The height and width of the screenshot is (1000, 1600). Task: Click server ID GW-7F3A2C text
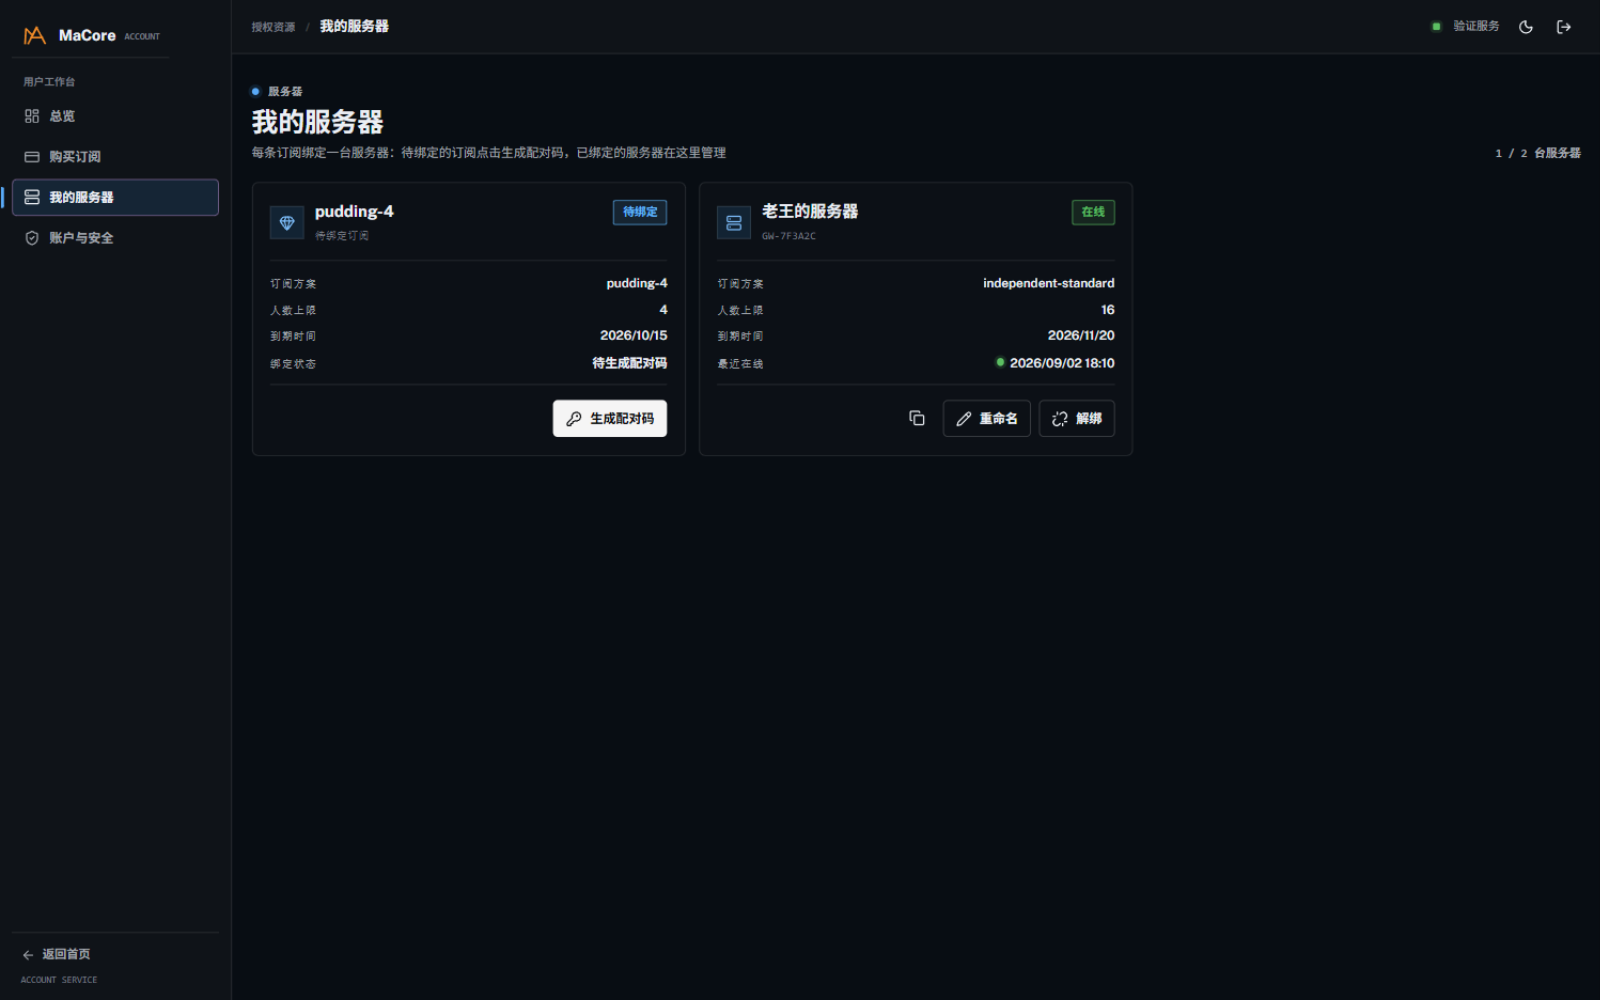tap(789, 236)
